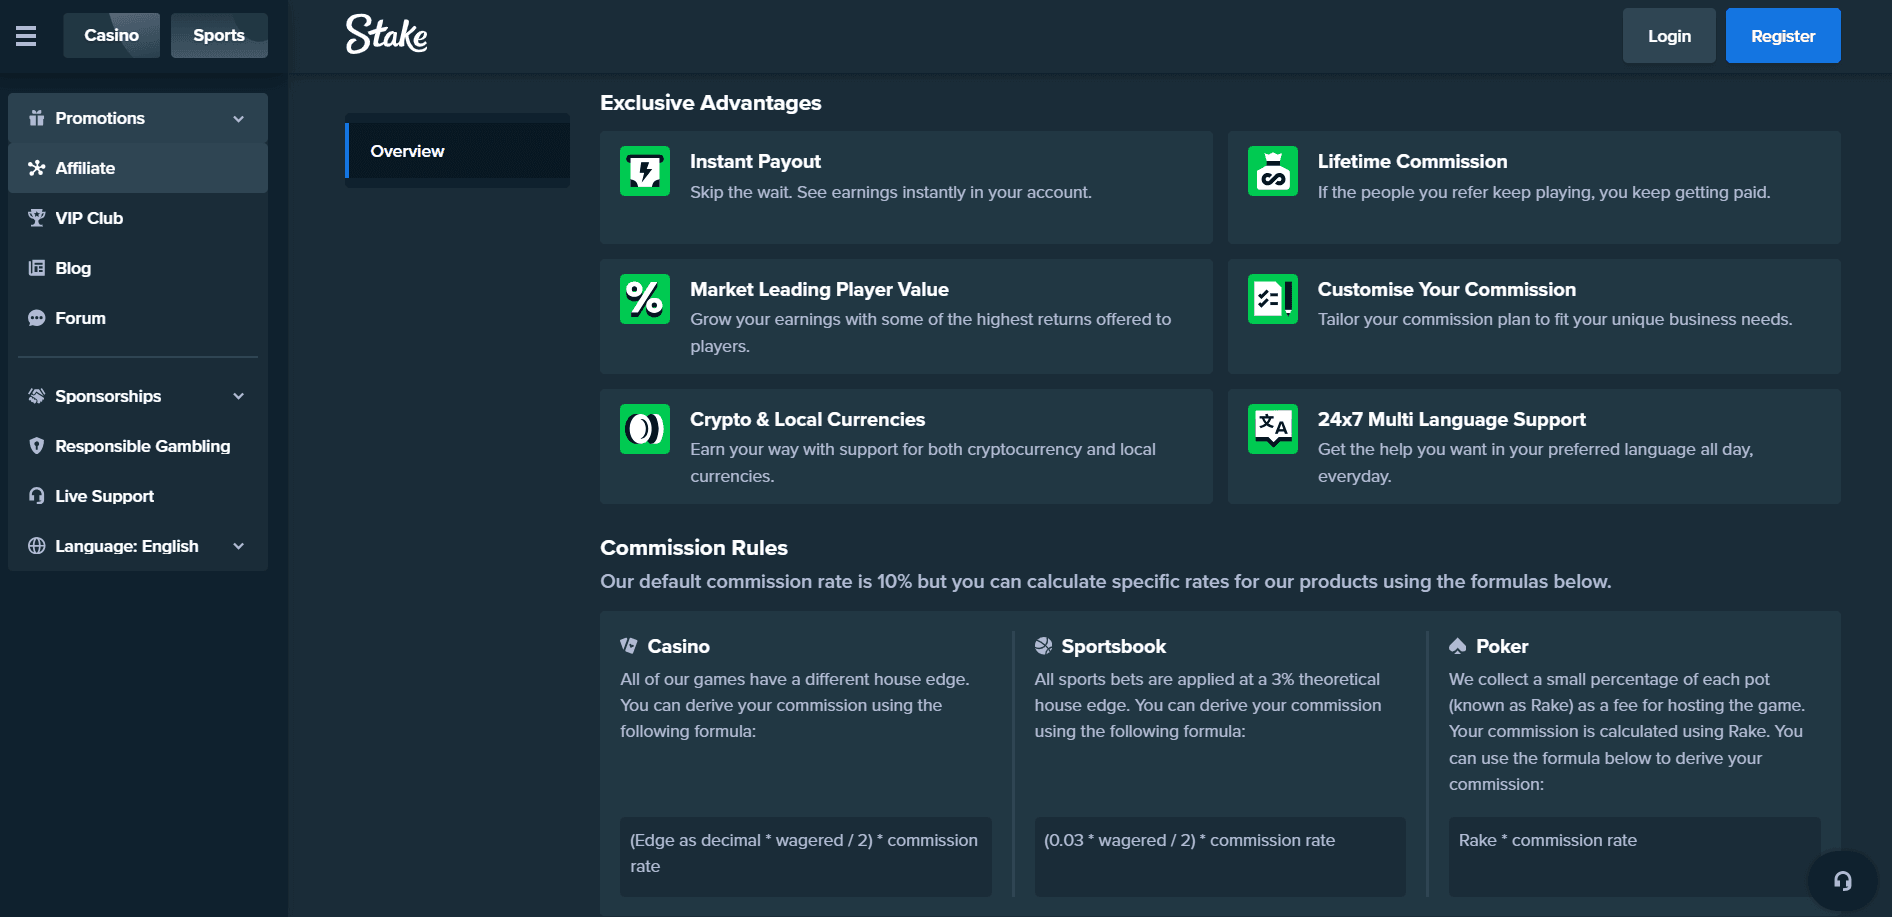Click the Live Support headset icon in sidebar

37,496
